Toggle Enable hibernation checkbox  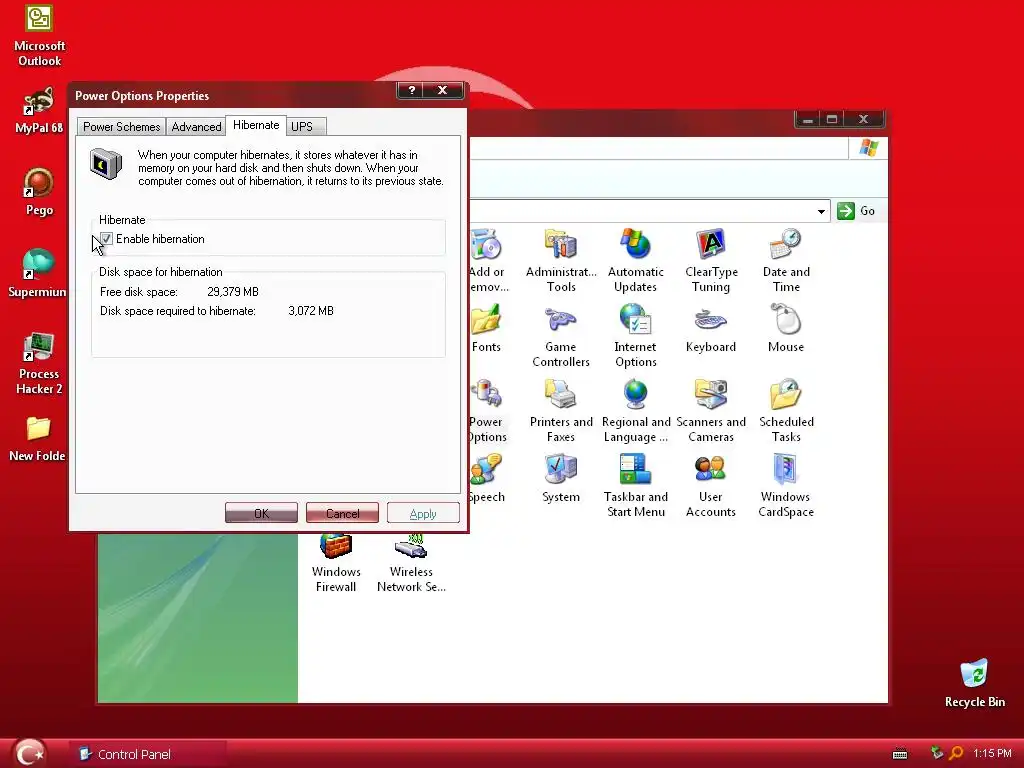(x=106, y=239)
